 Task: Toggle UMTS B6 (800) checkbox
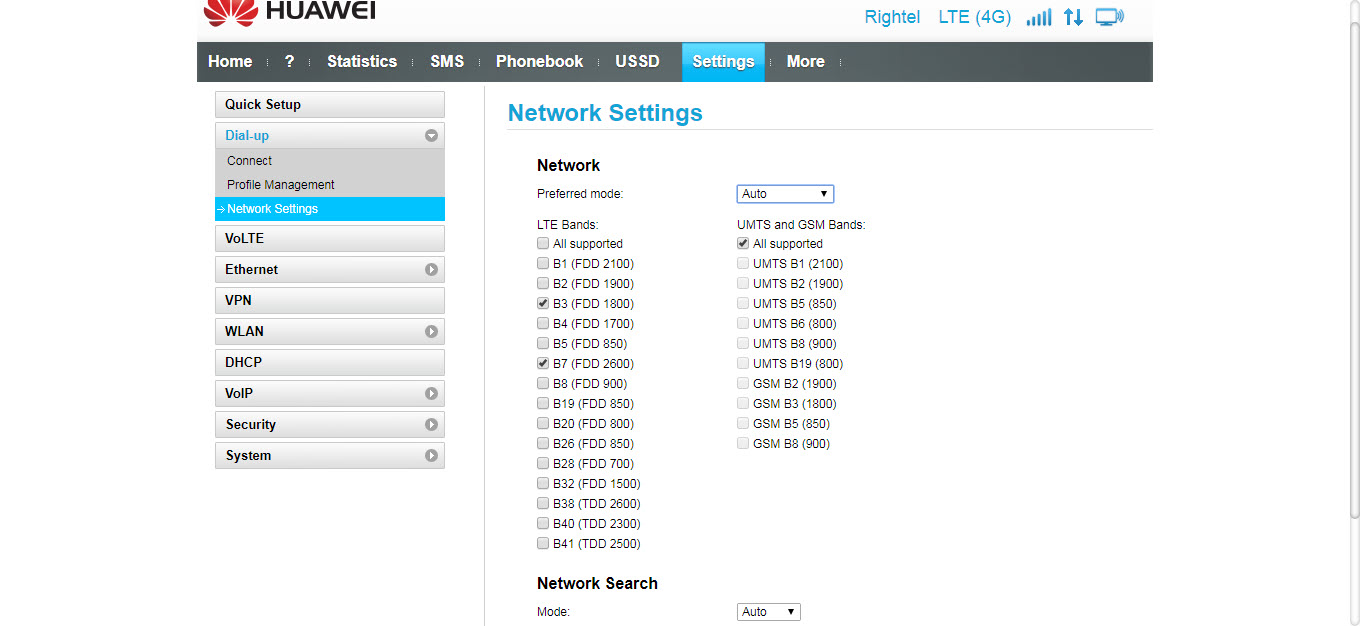743,324
